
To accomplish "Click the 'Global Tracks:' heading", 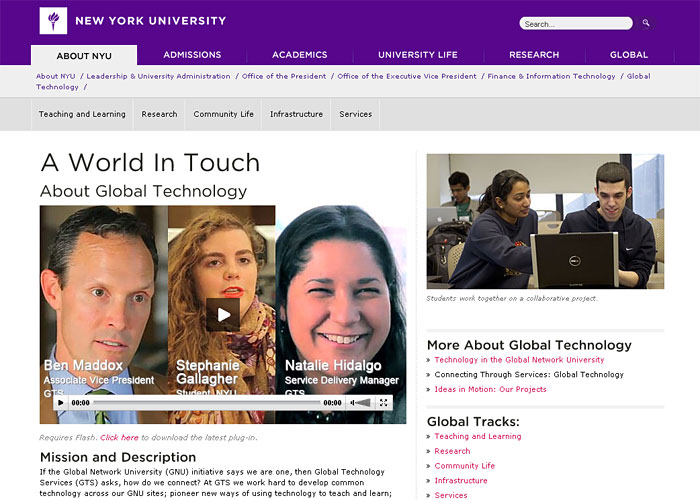I will pos(473,421).
